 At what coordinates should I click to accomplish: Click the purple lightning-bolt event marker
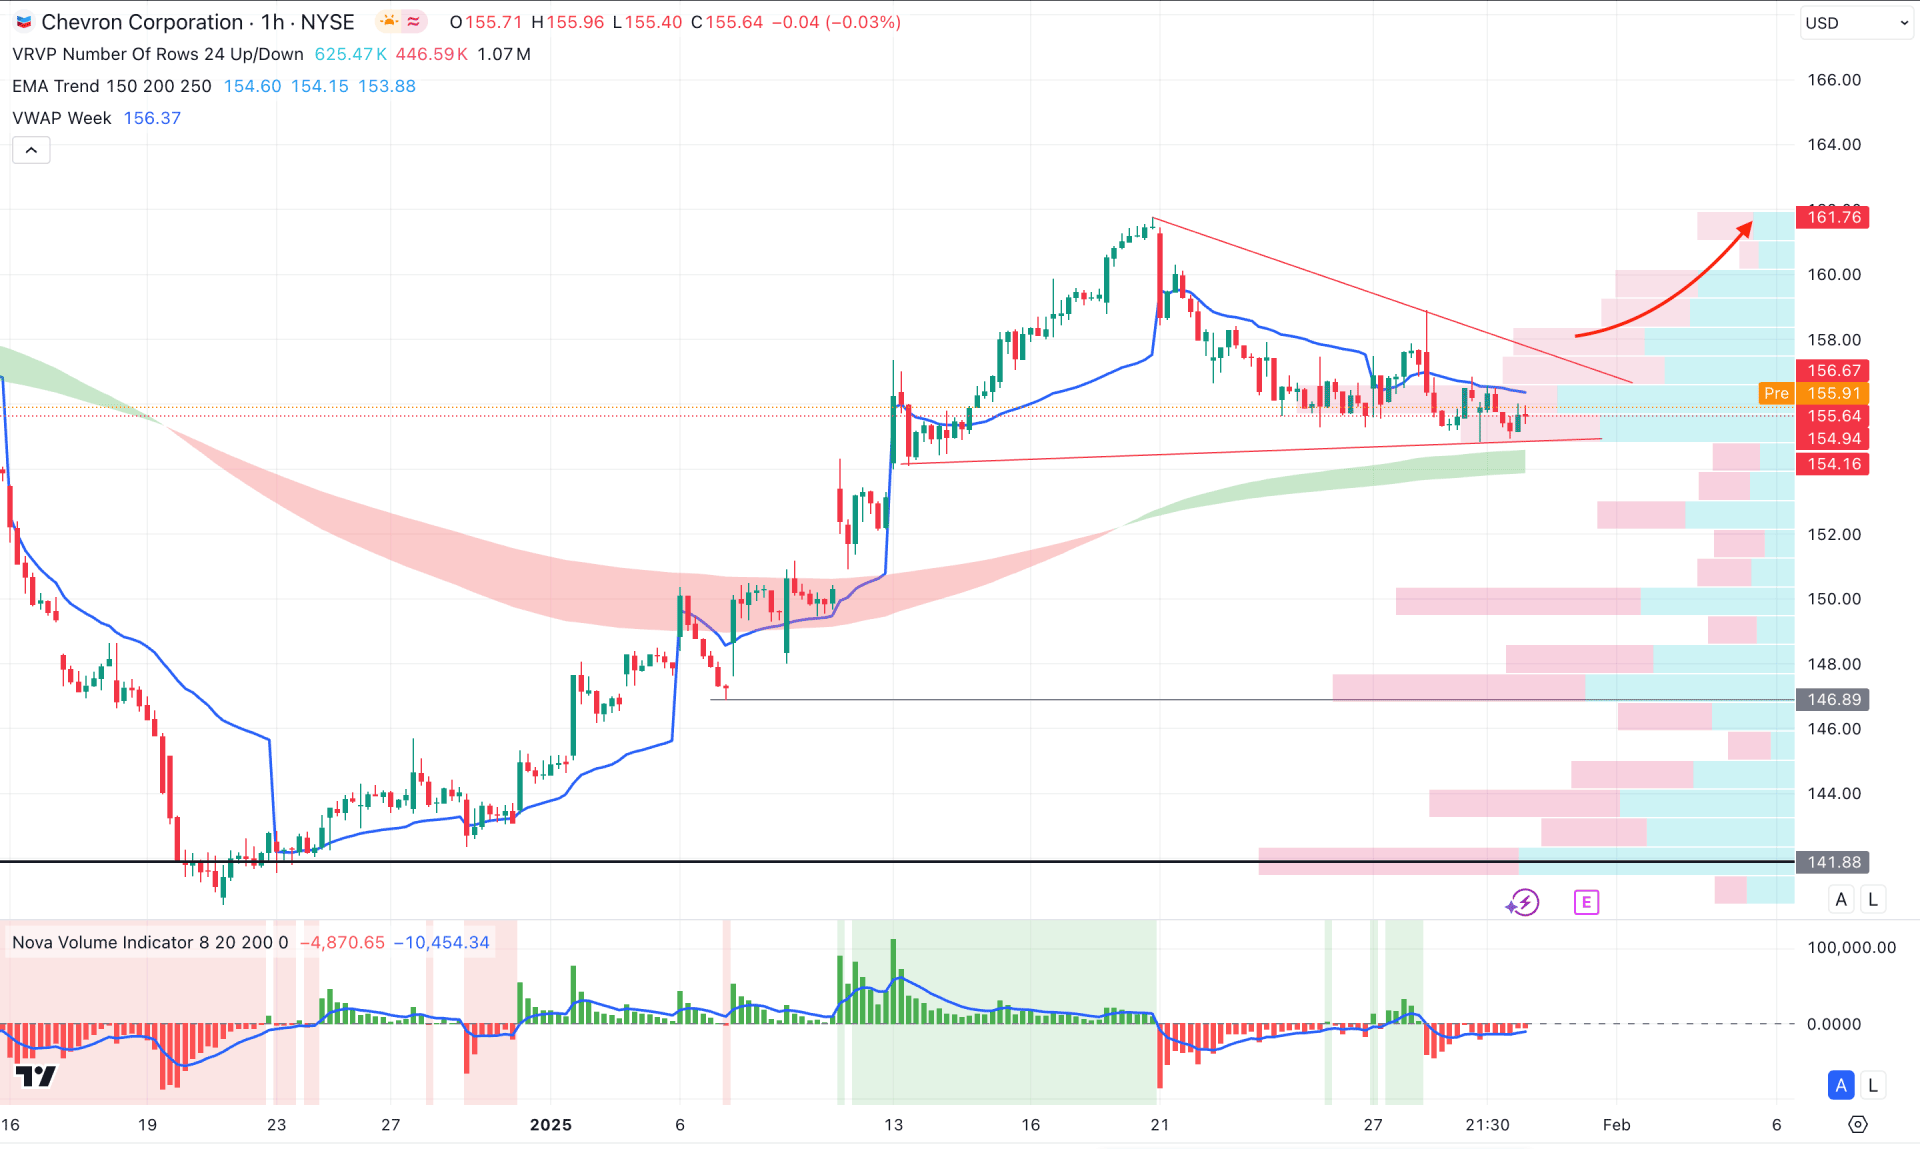(x=1522, y=903)
